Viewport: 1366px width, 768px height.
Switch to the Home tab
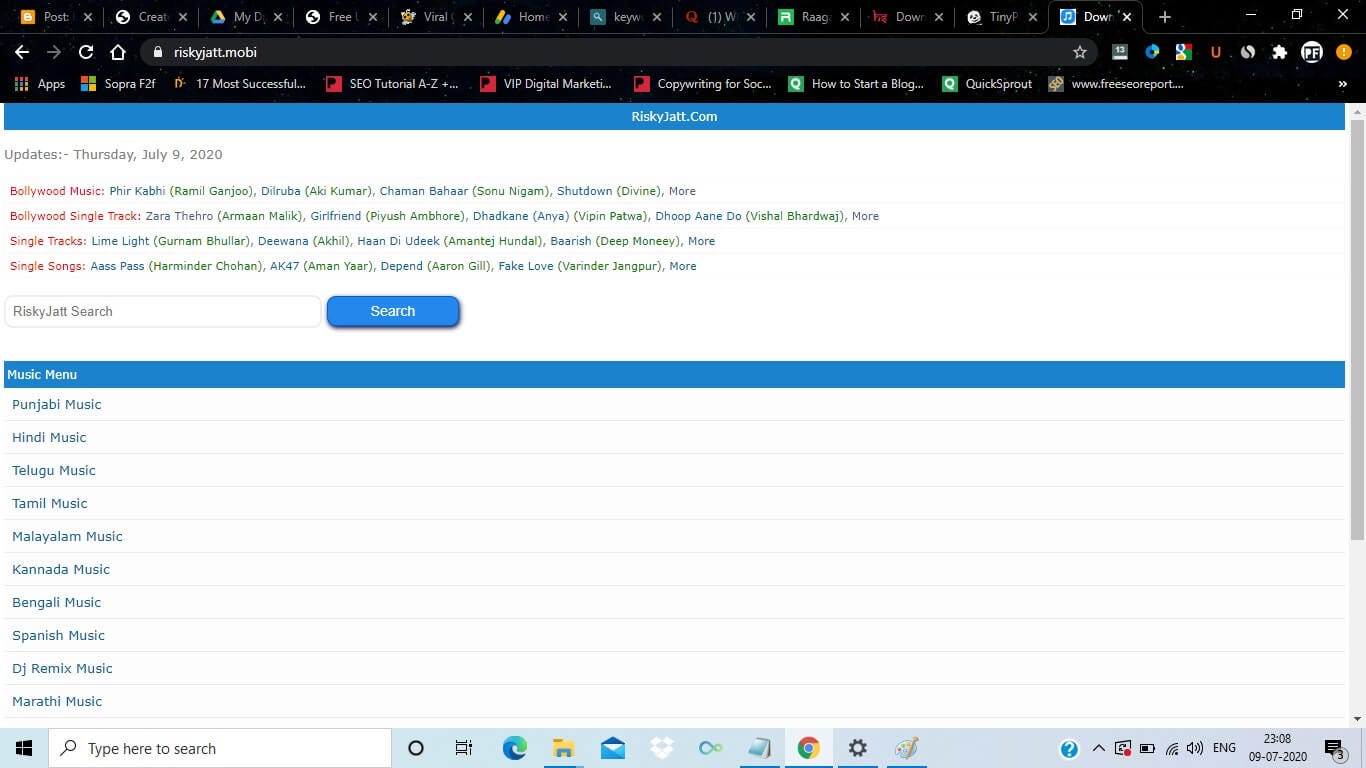[530, 17]
